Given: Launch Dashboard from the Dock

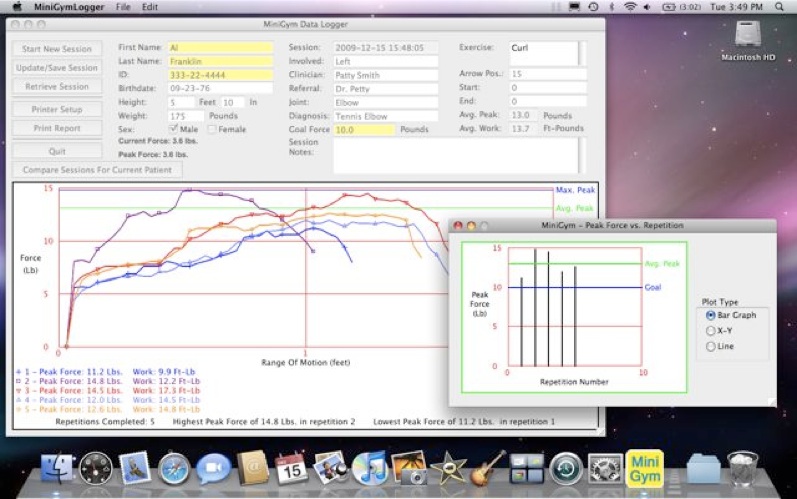Looking at the screenshot, I should coord(96,468).
